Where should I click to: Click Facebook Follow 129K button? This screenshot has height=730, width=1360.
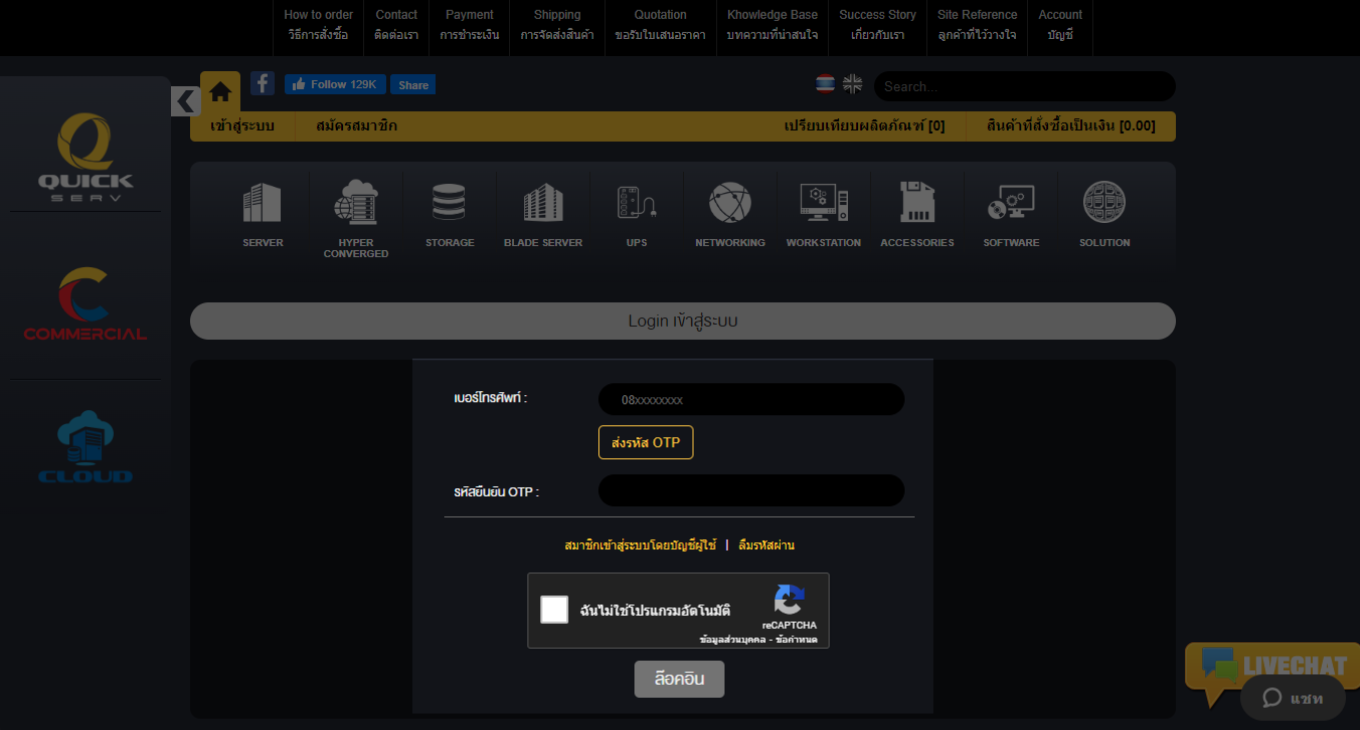click(335, 84)
